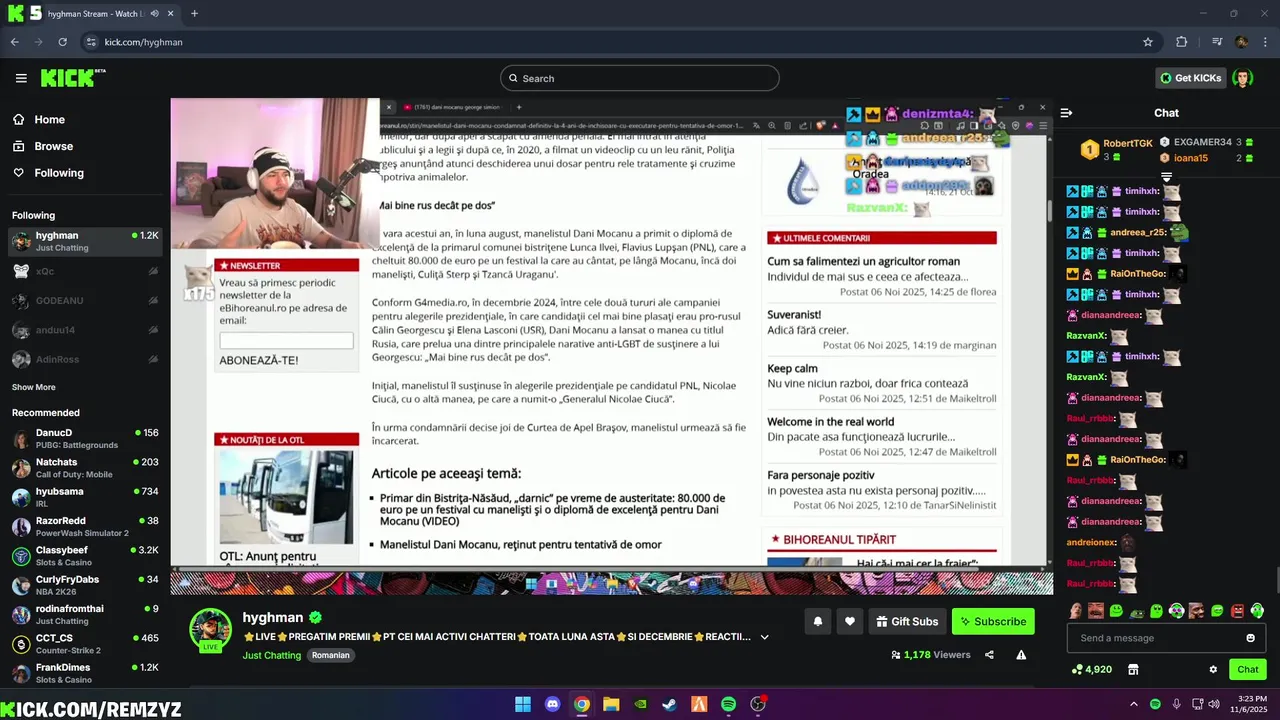The image size is (1280, 720).
Task: Follow the channel with the heart icon
Action: (850, 621)
